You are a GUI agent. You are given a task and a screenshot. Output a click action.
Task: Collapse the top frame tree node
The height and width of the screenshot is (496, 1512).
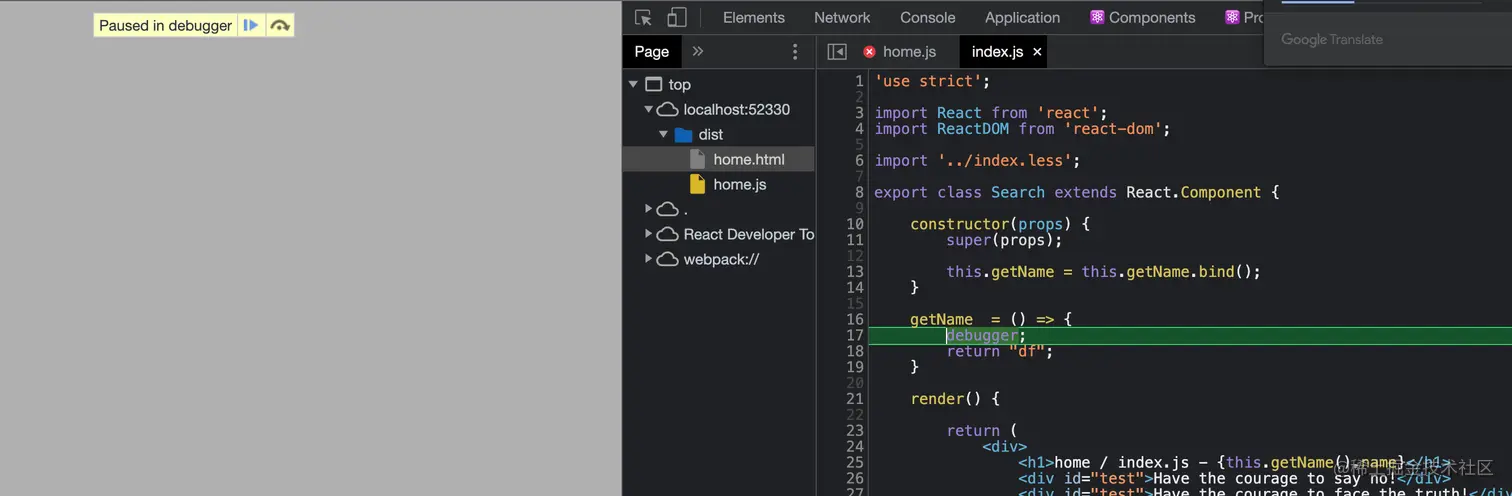tap(633, 84)
